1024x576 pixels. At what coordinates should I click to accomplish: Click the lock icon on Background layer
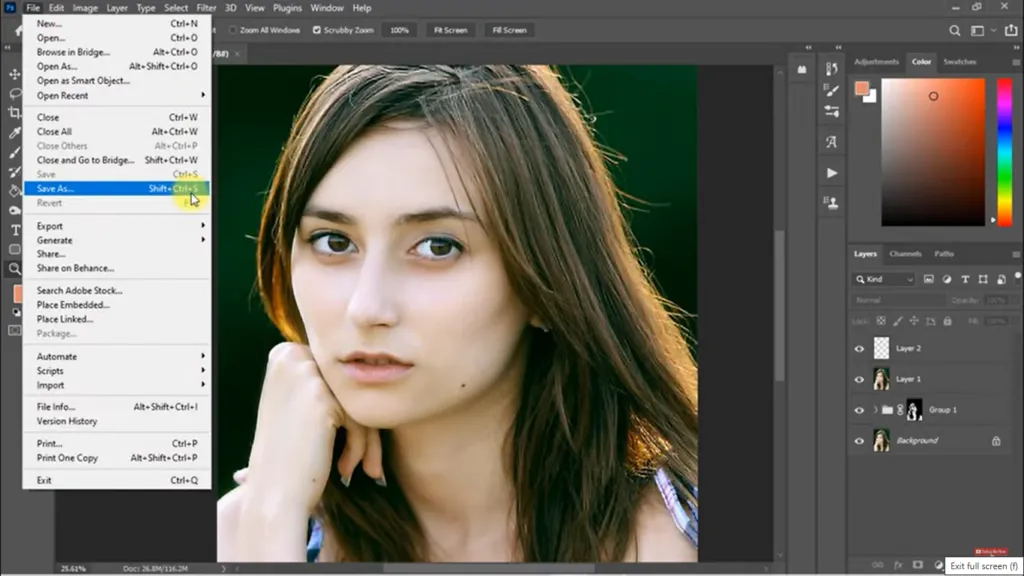tap(995, 440)
